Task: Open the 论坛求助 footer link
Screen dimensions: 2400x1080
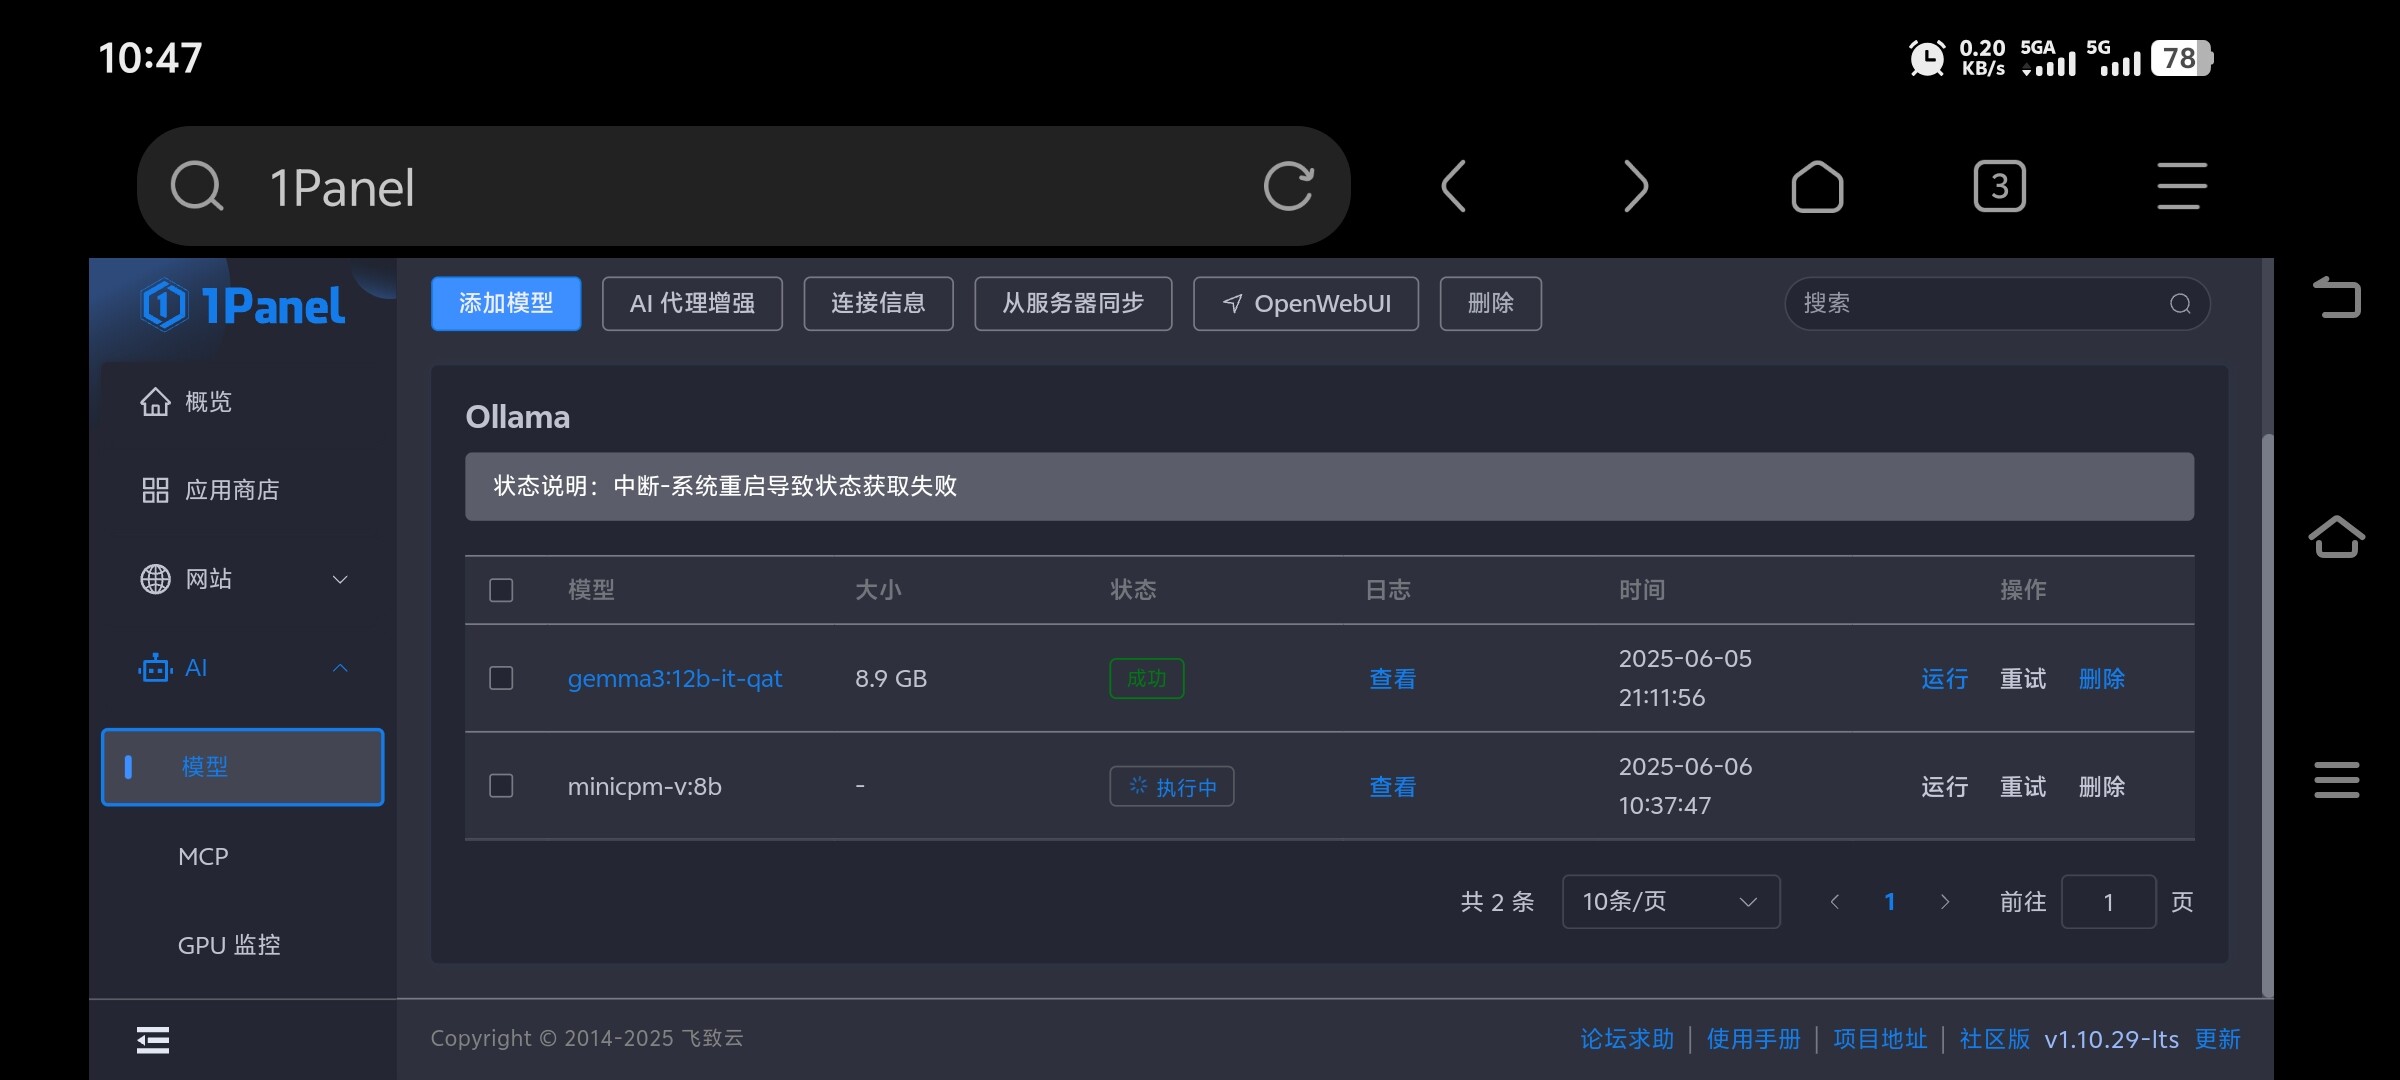Action: pos(1627,1040)
